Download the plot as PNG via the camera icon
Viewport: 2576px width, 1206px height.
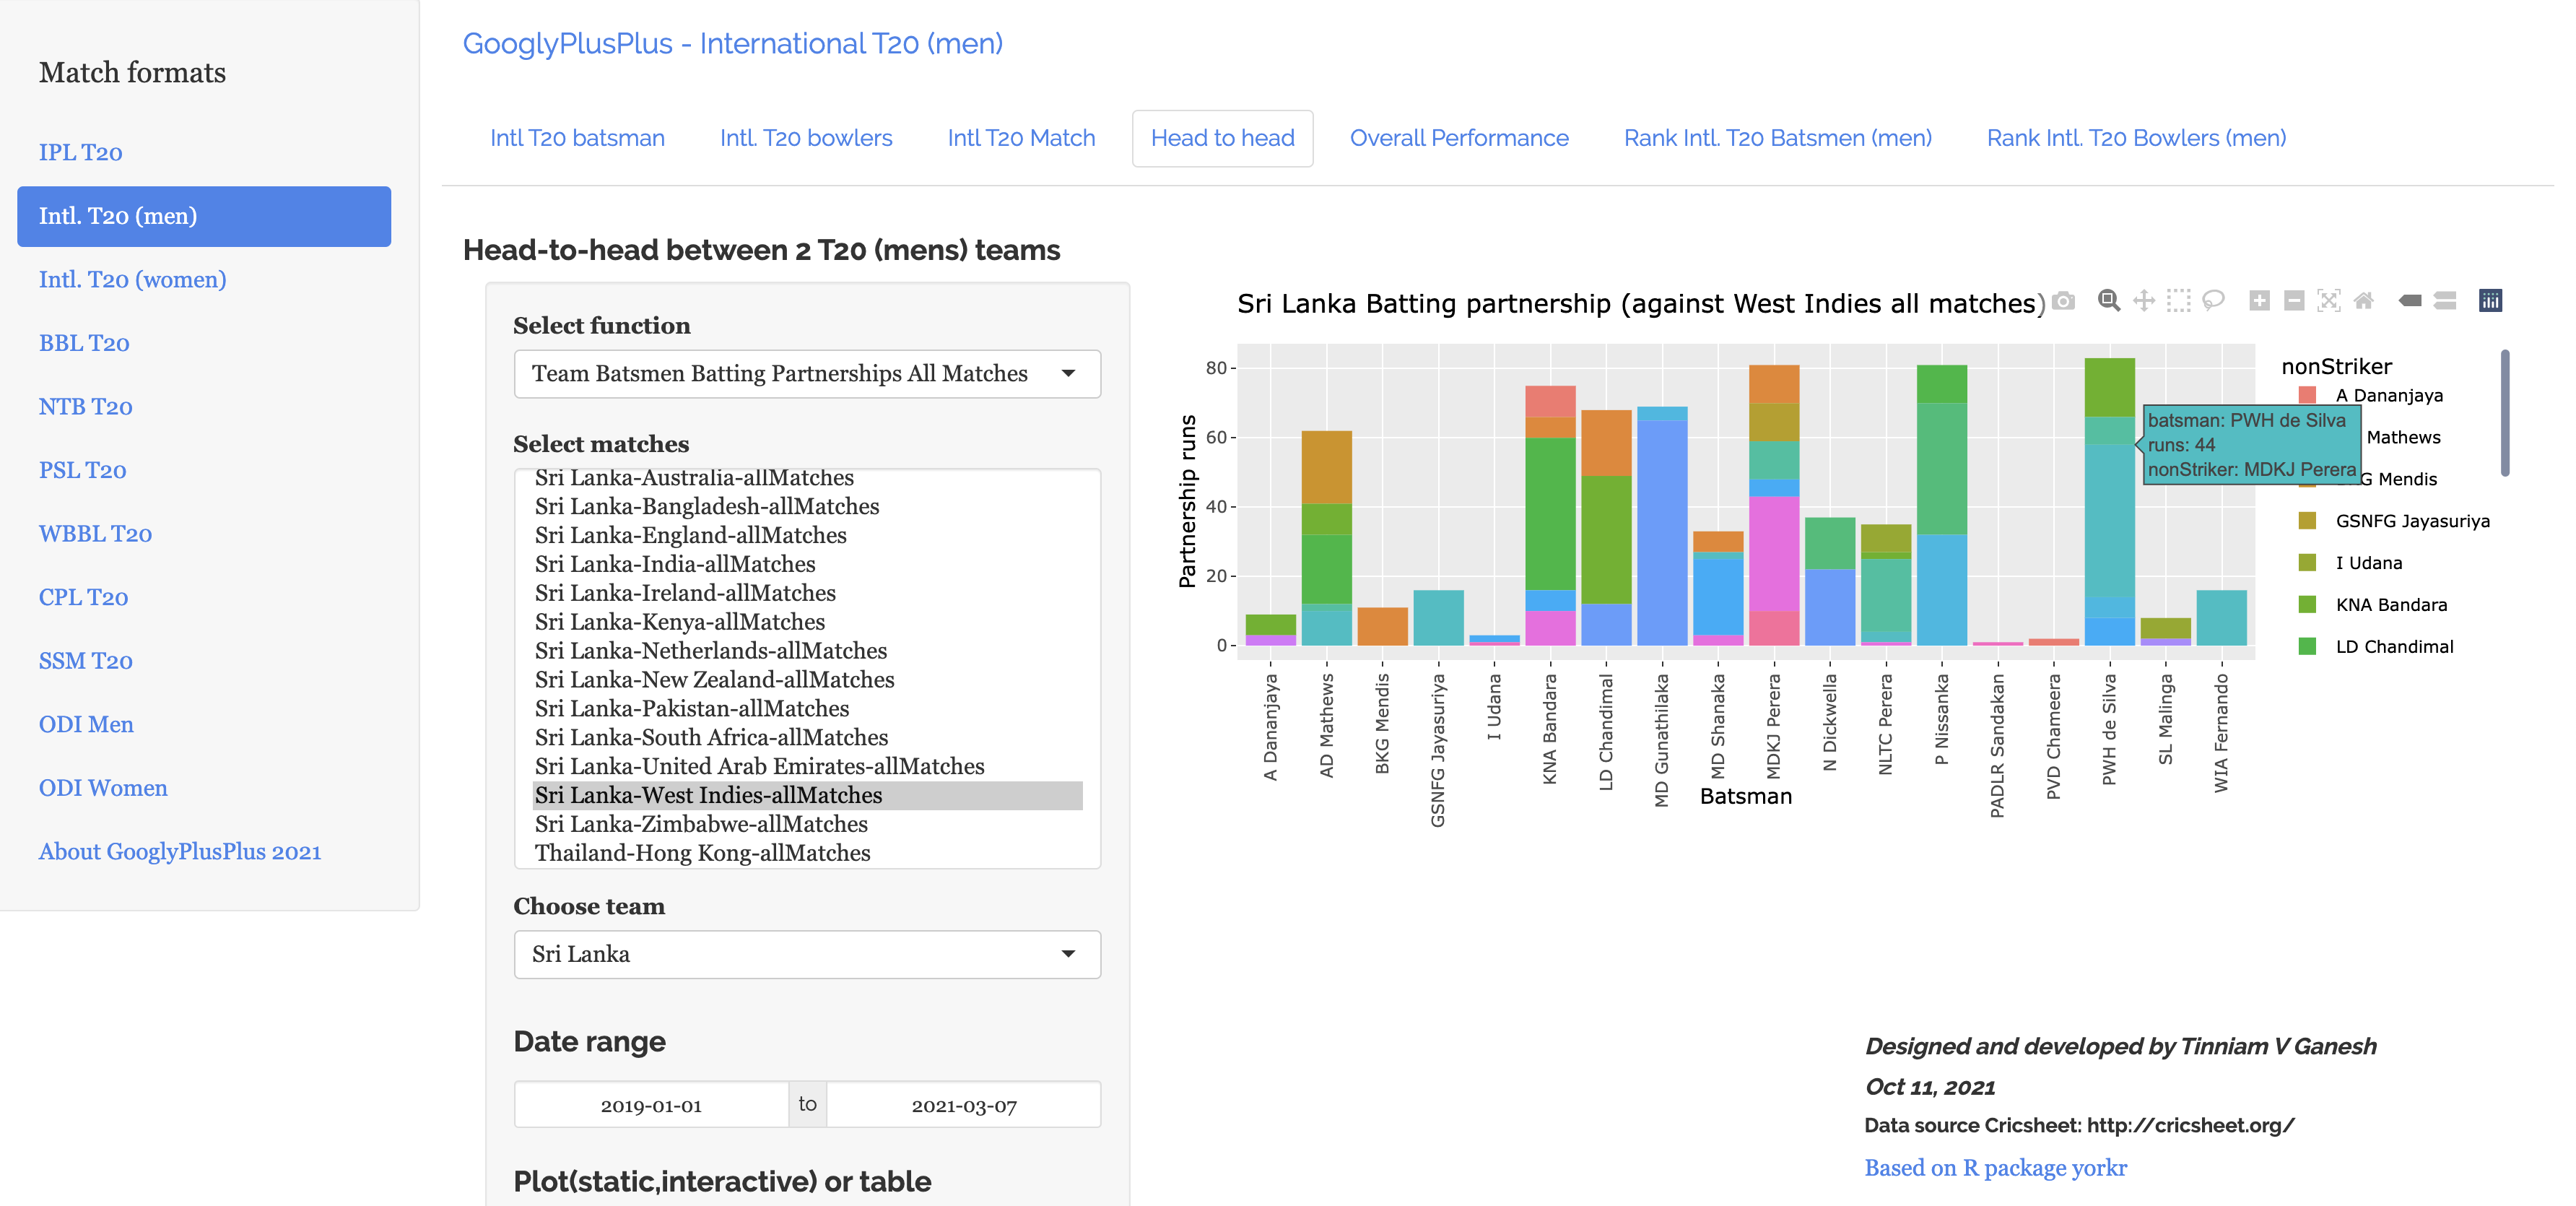[2063, 301]
